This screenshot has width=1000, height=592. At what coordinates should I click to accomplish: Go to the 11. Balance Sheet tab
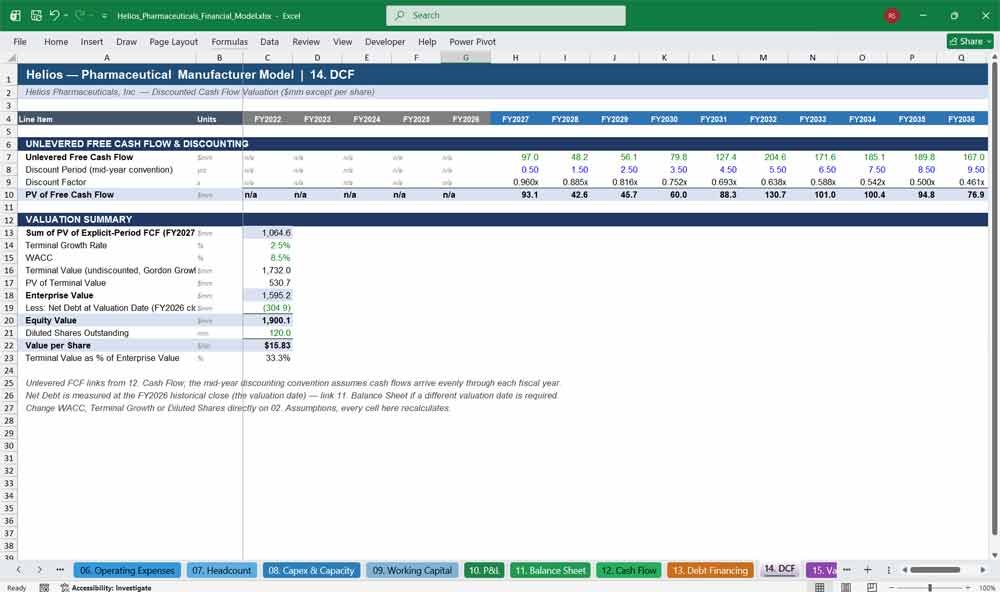coord(550,570)
